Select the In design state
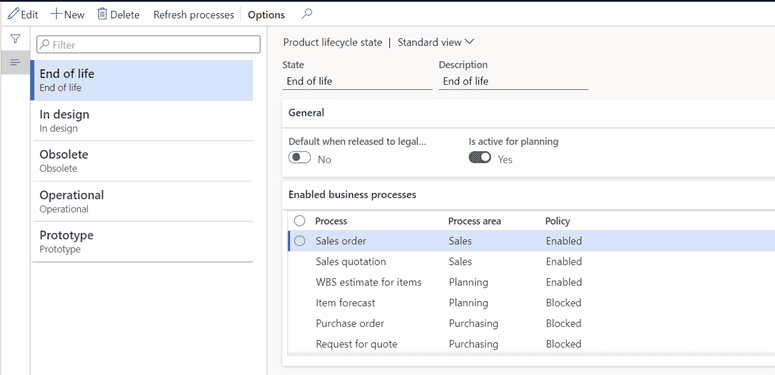This screenshot has width=775, height=375. 142,121
